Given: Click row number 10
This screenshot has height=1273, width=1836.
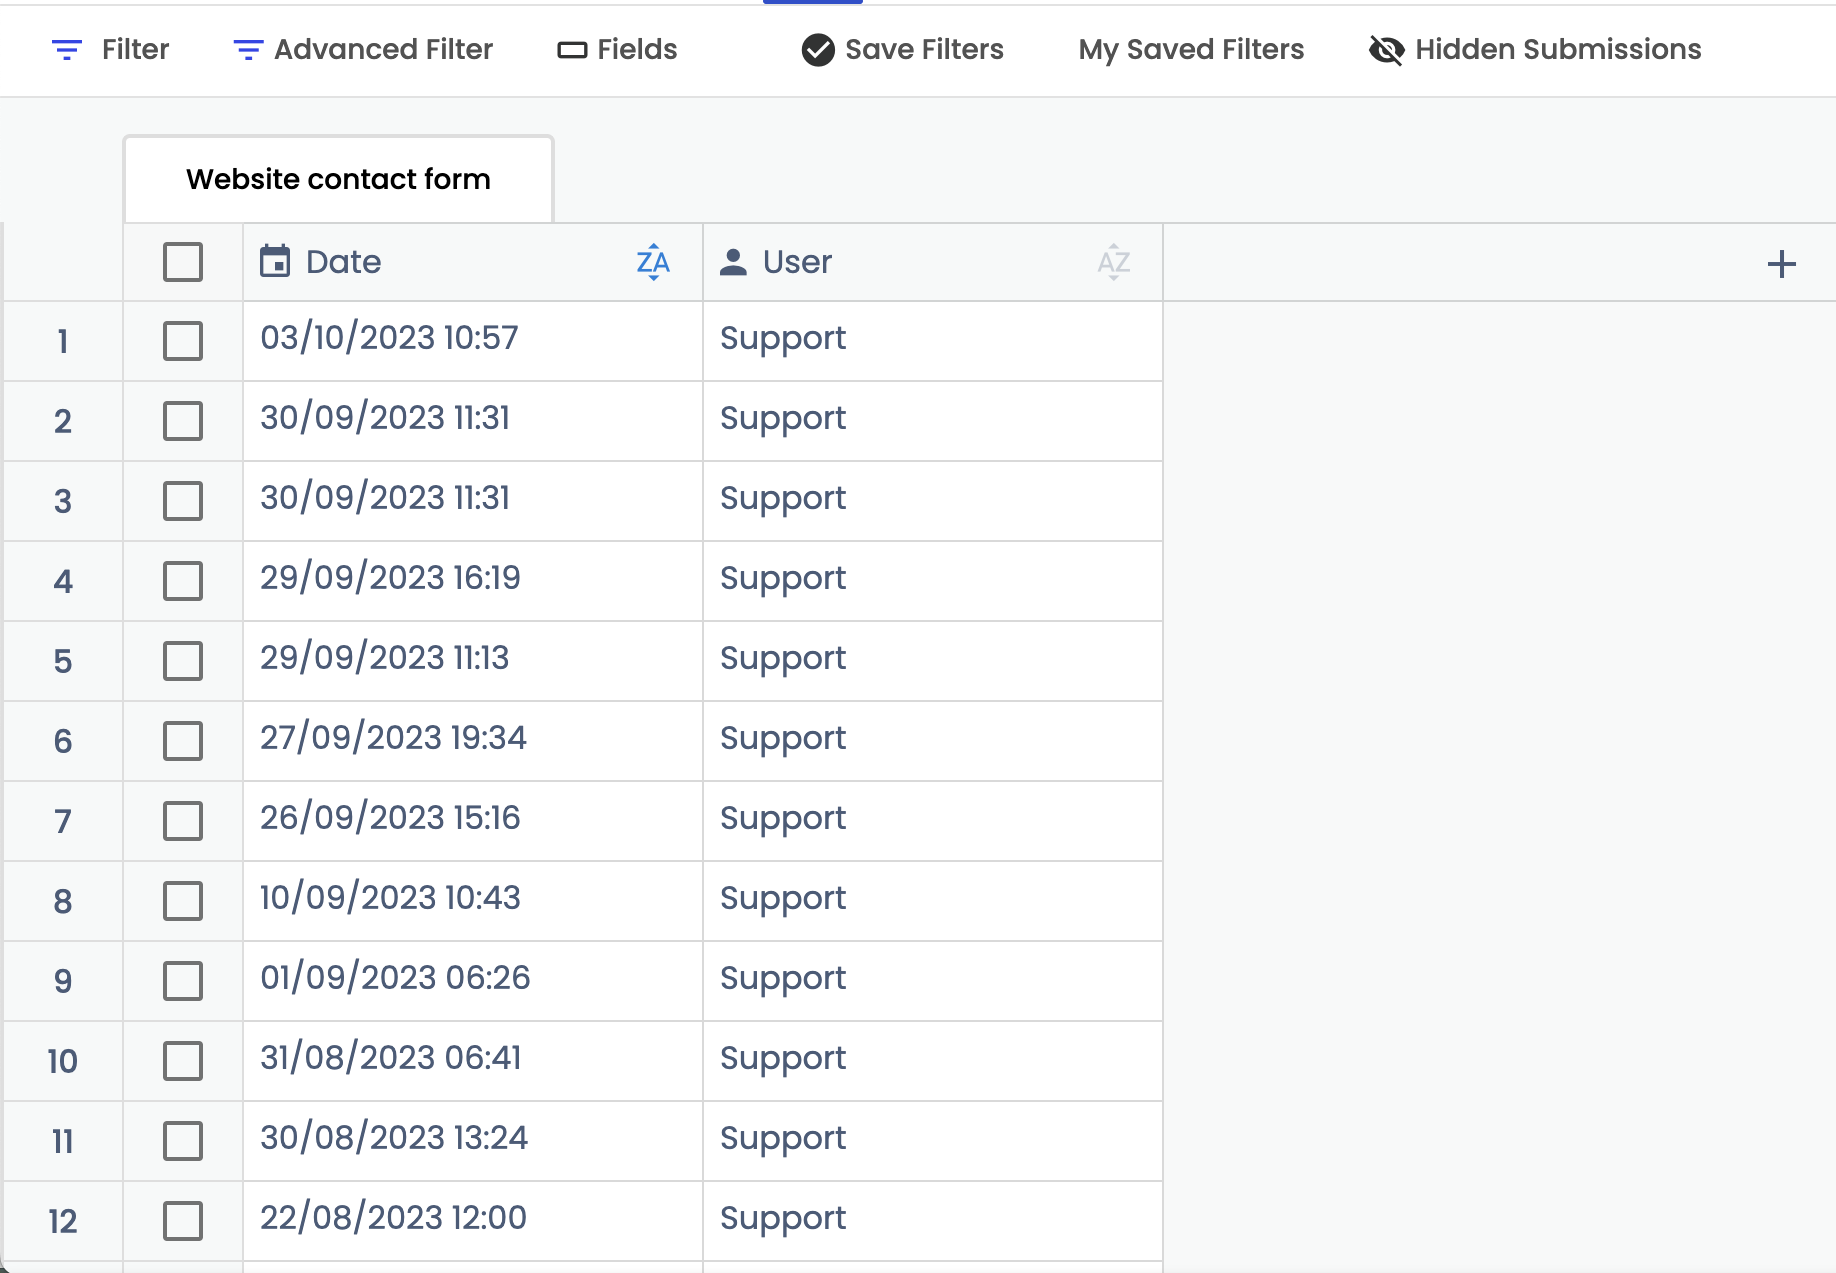Looking at the screenshot, I should (62, 1061).
